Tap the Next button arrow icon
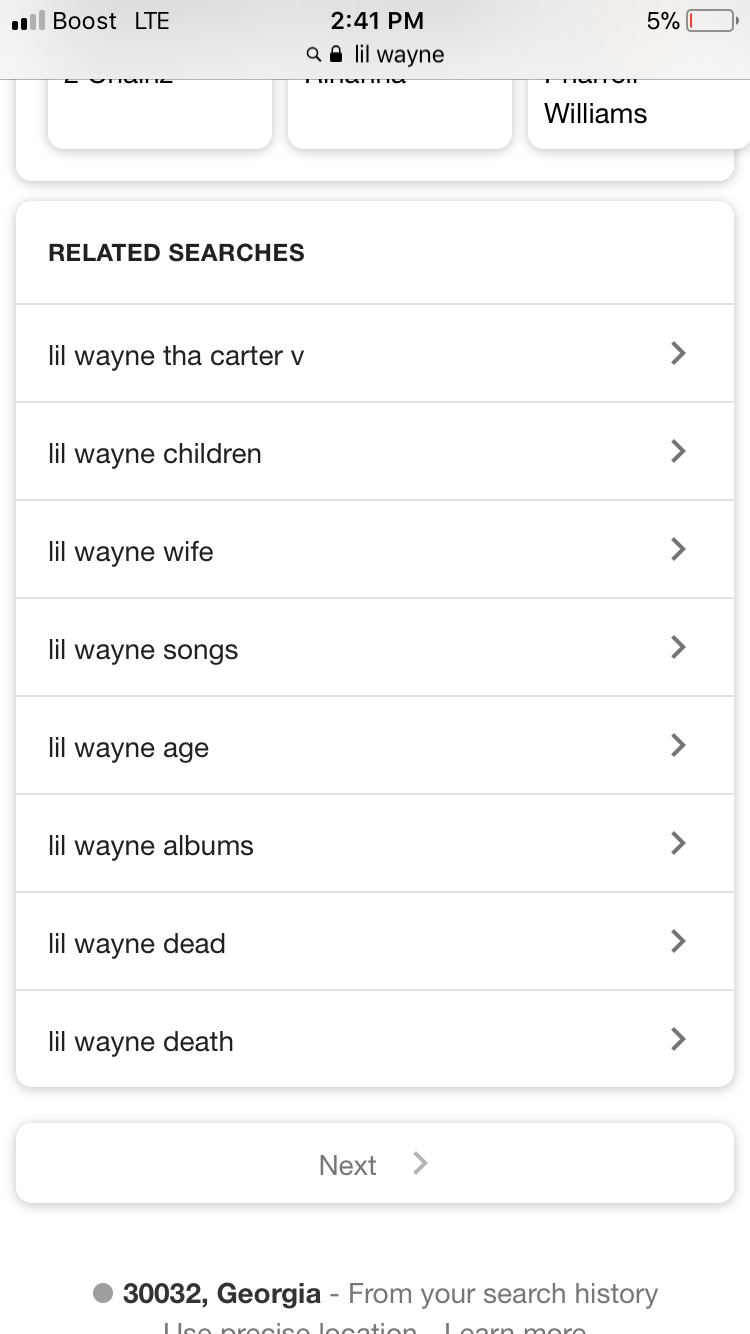 pos(420,1163)
